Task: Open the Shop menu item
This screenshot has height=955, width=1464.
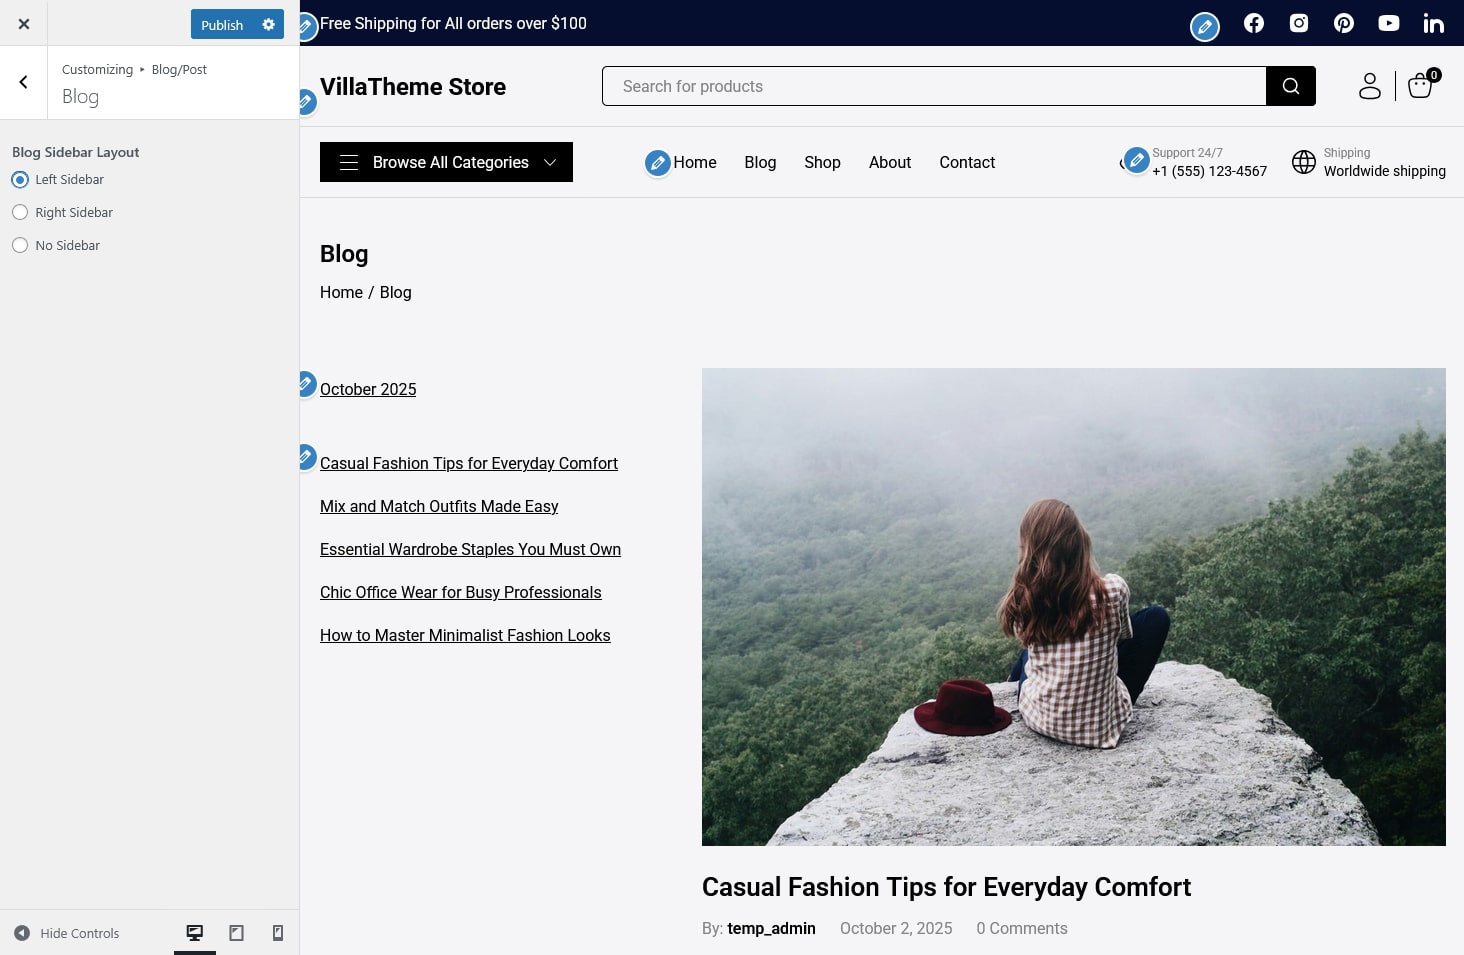Action: 822,162
